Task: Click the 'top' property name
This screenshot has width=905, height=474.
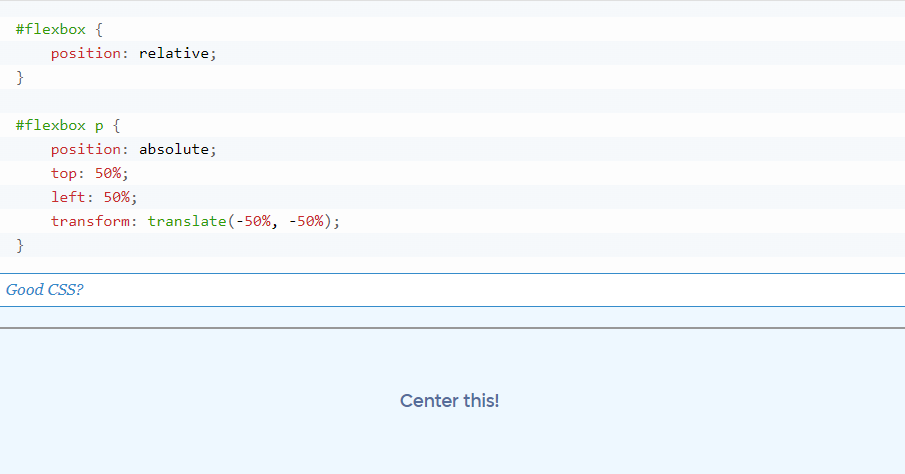Action: [63, 173]
